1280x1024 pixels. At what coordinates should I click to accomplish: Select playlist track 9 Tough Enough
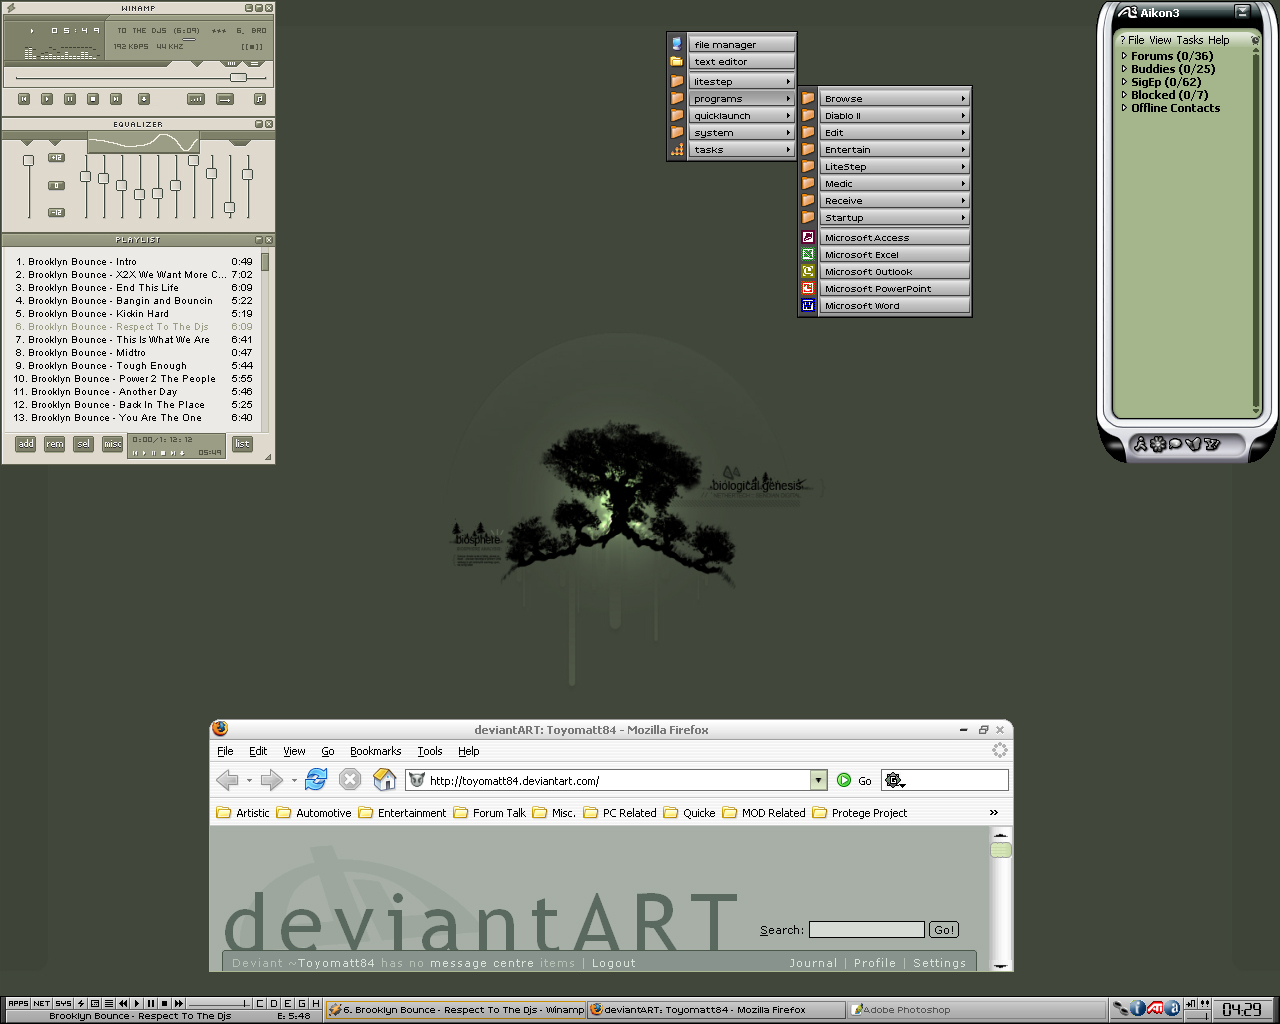[x=132, y=366]
